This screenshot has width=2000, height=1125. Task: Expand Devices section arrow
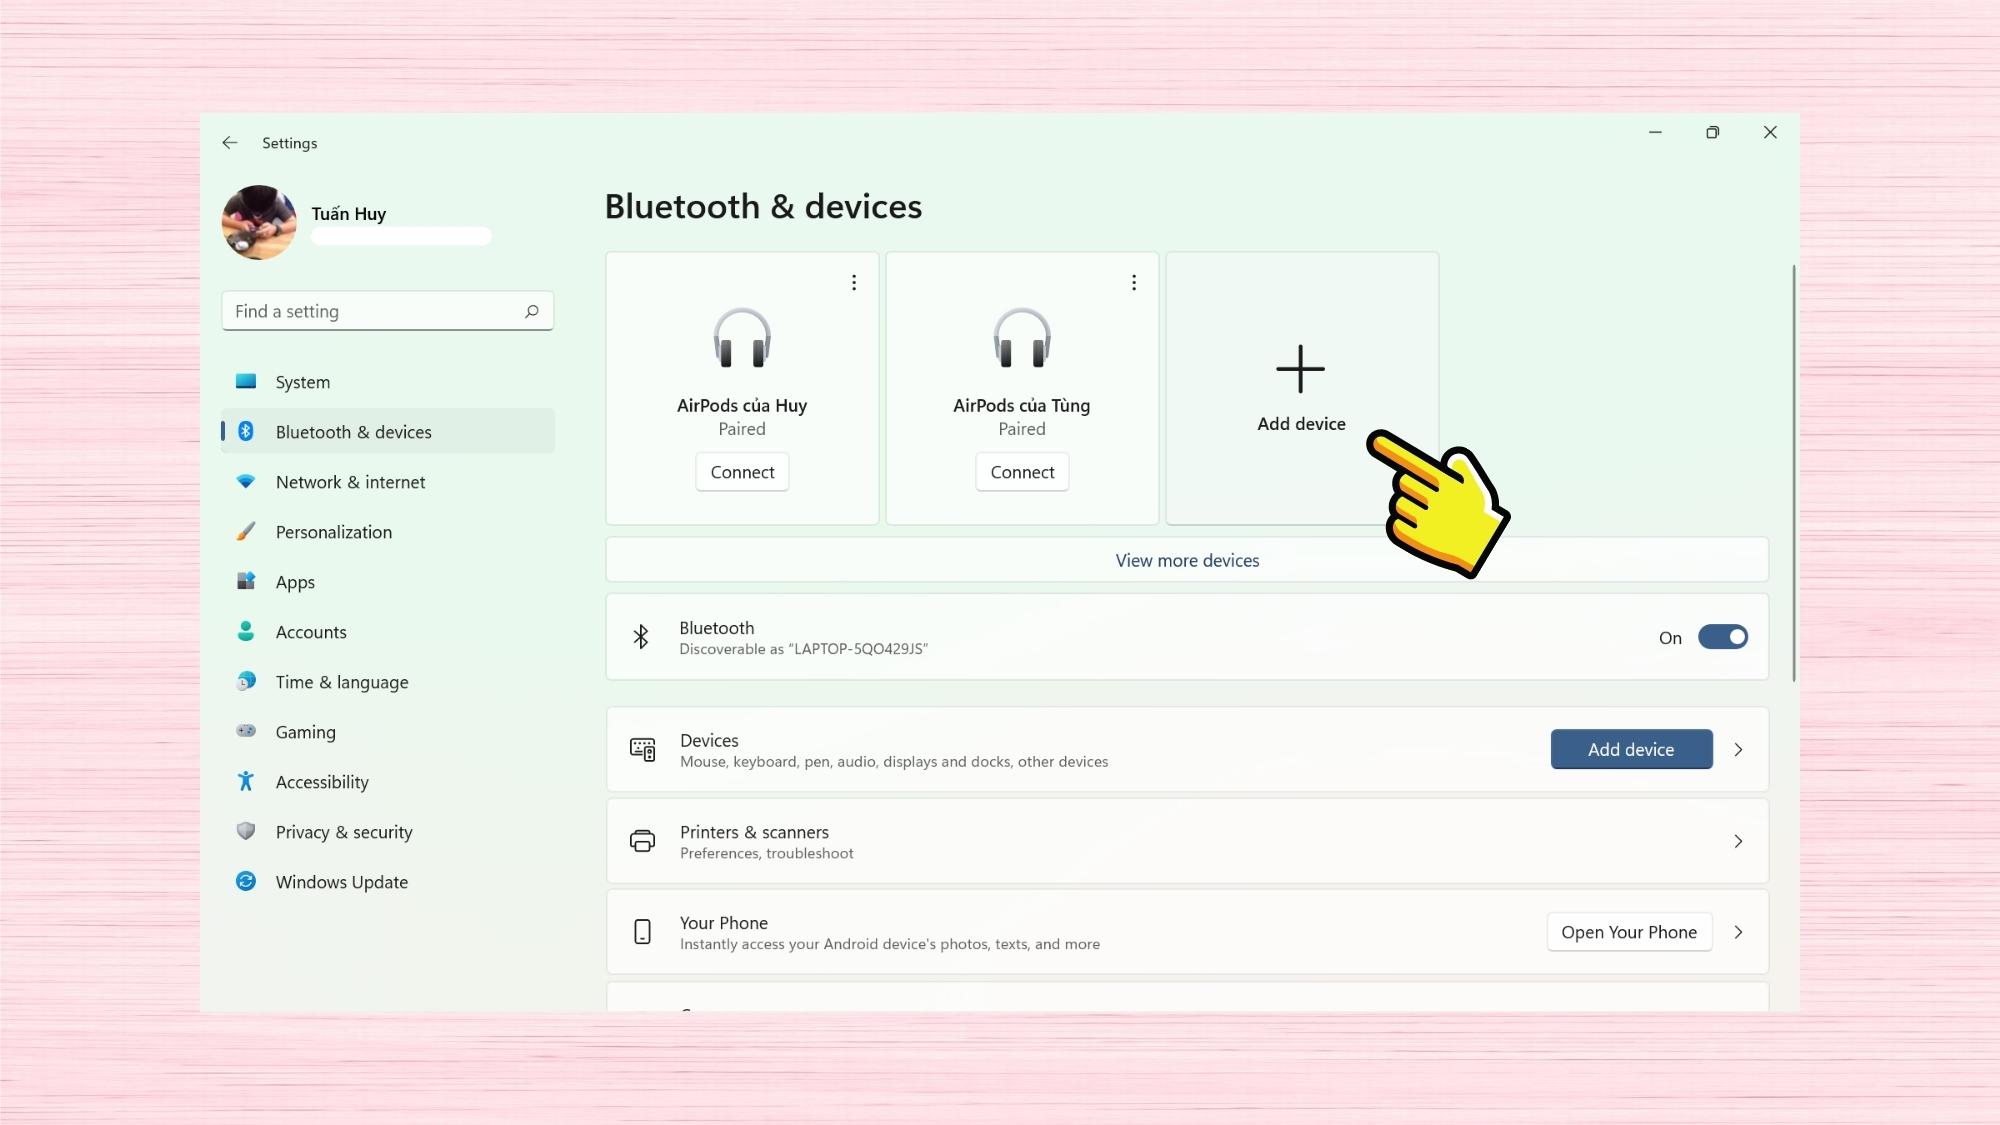[1739, 749]
